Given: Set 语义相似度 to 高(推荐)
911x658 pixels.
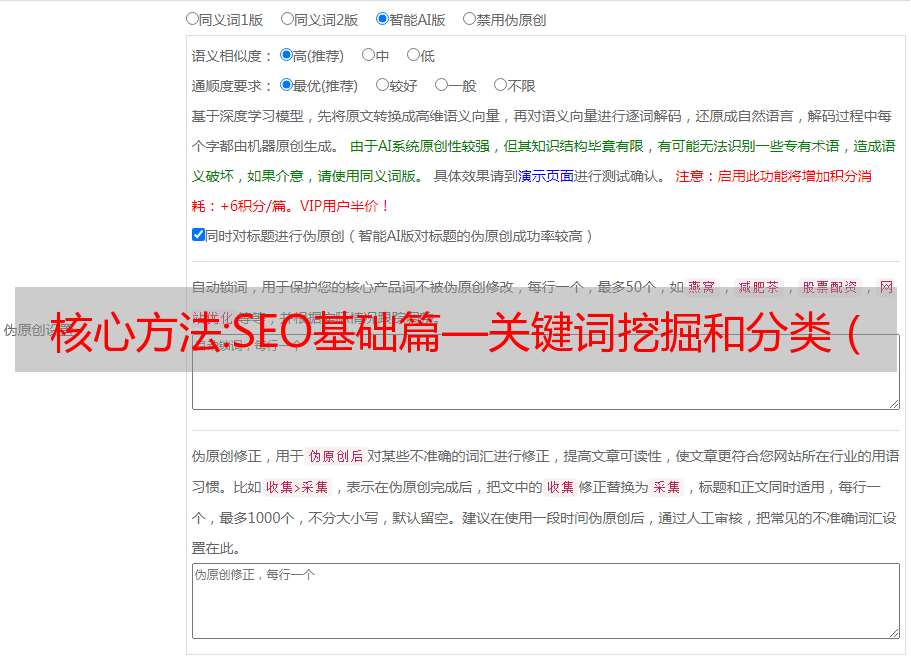Looking at the screenshot, I should [x=286, y=55].
